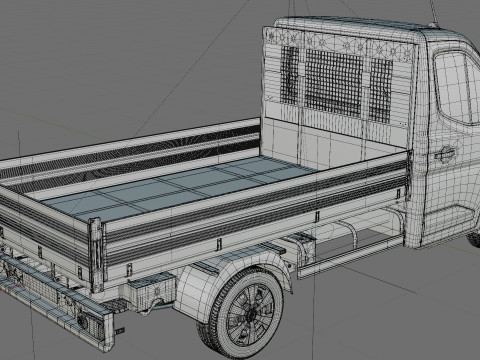Select the rear wheel rim of the truck
The image size is (480, 360).
251,314
